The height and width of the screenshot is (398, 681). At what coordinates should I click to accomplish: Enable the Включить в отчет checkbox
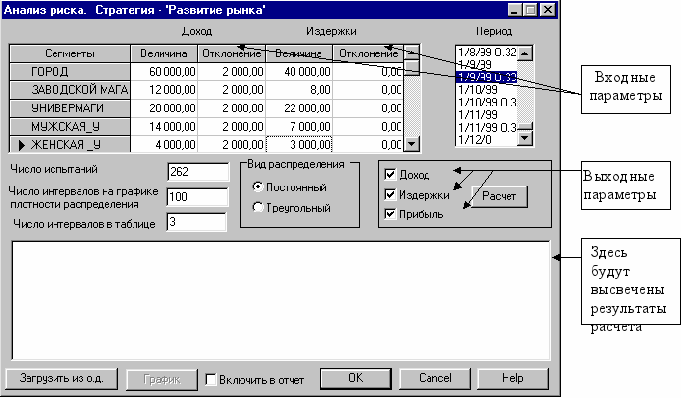[x=211, y=379]
